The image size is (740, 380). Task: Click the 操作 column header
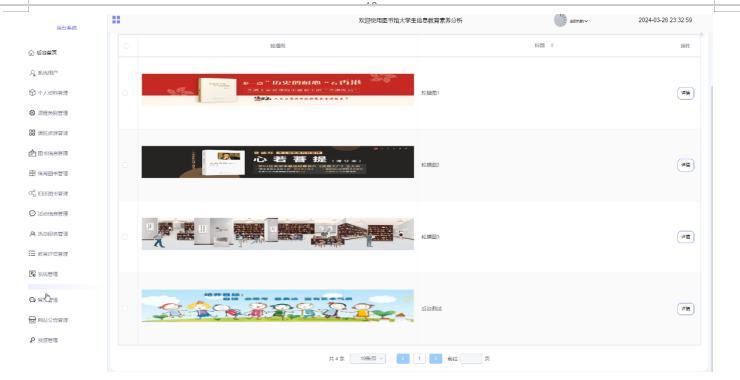(x=685, y=46)
